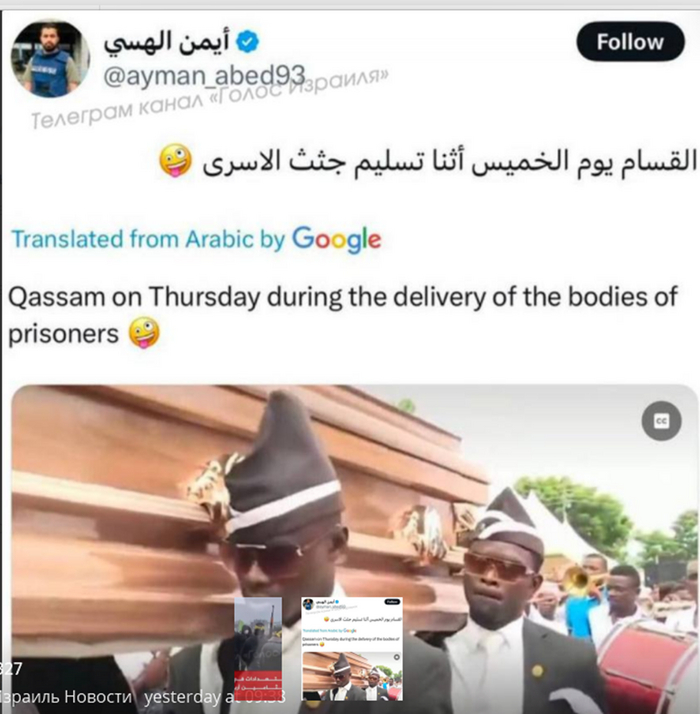
Task: Click the @ayman_abed93 handle
Action: [x=204, y=75]
